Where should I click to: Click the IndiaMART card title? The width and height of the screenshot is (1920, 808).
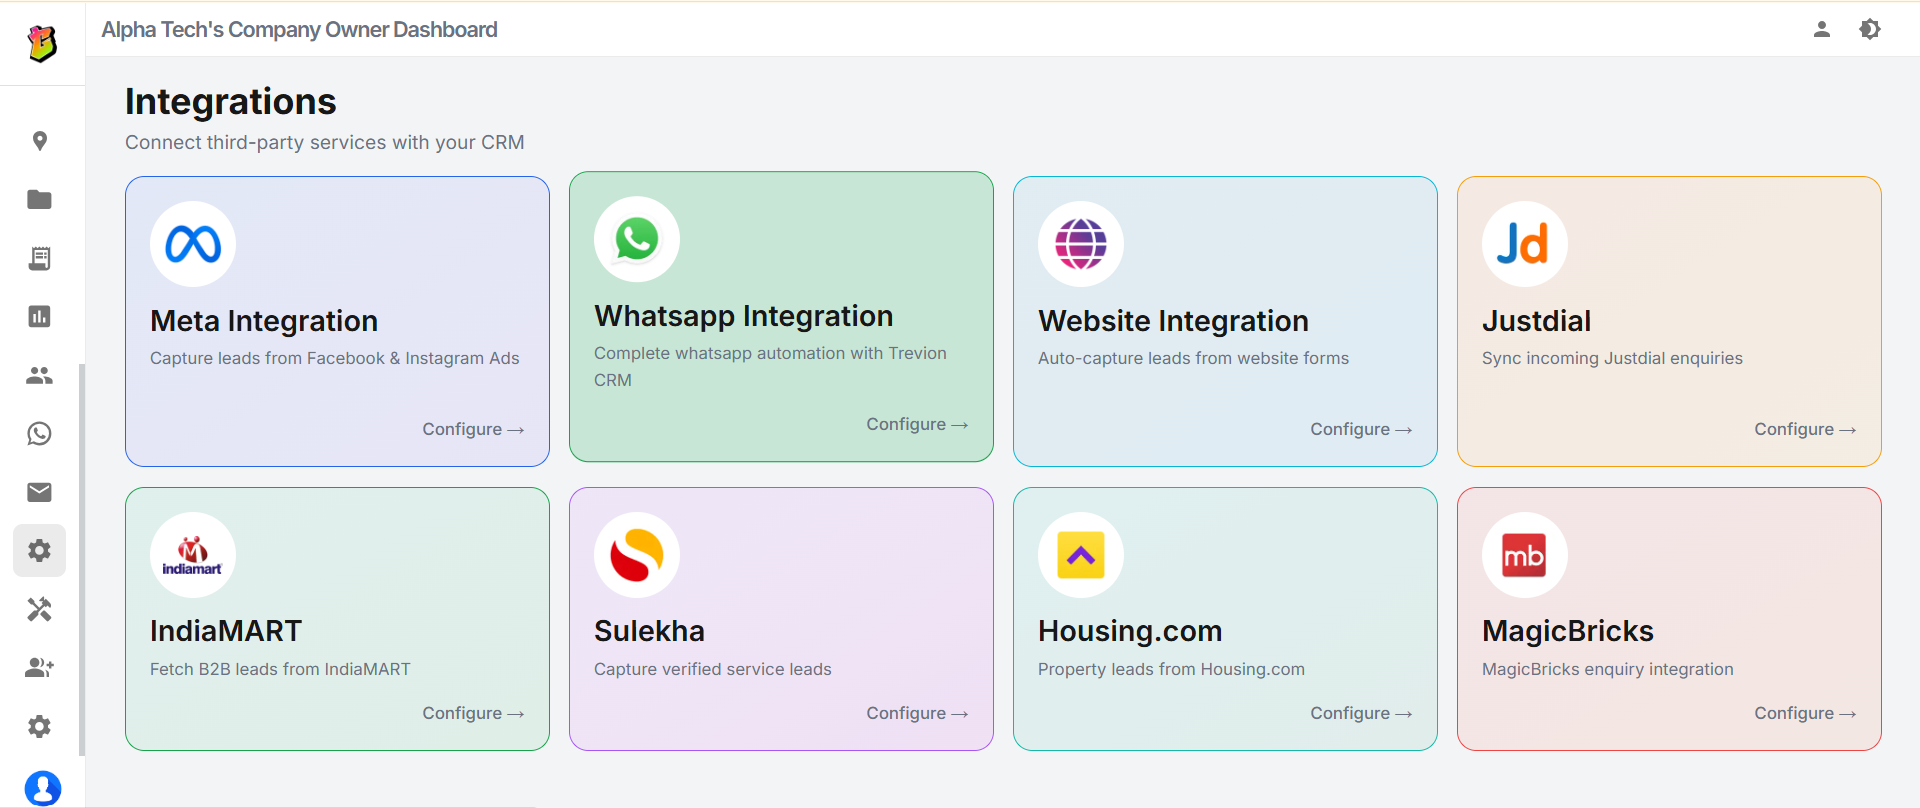pyautogui.click(x=226, y=631)
